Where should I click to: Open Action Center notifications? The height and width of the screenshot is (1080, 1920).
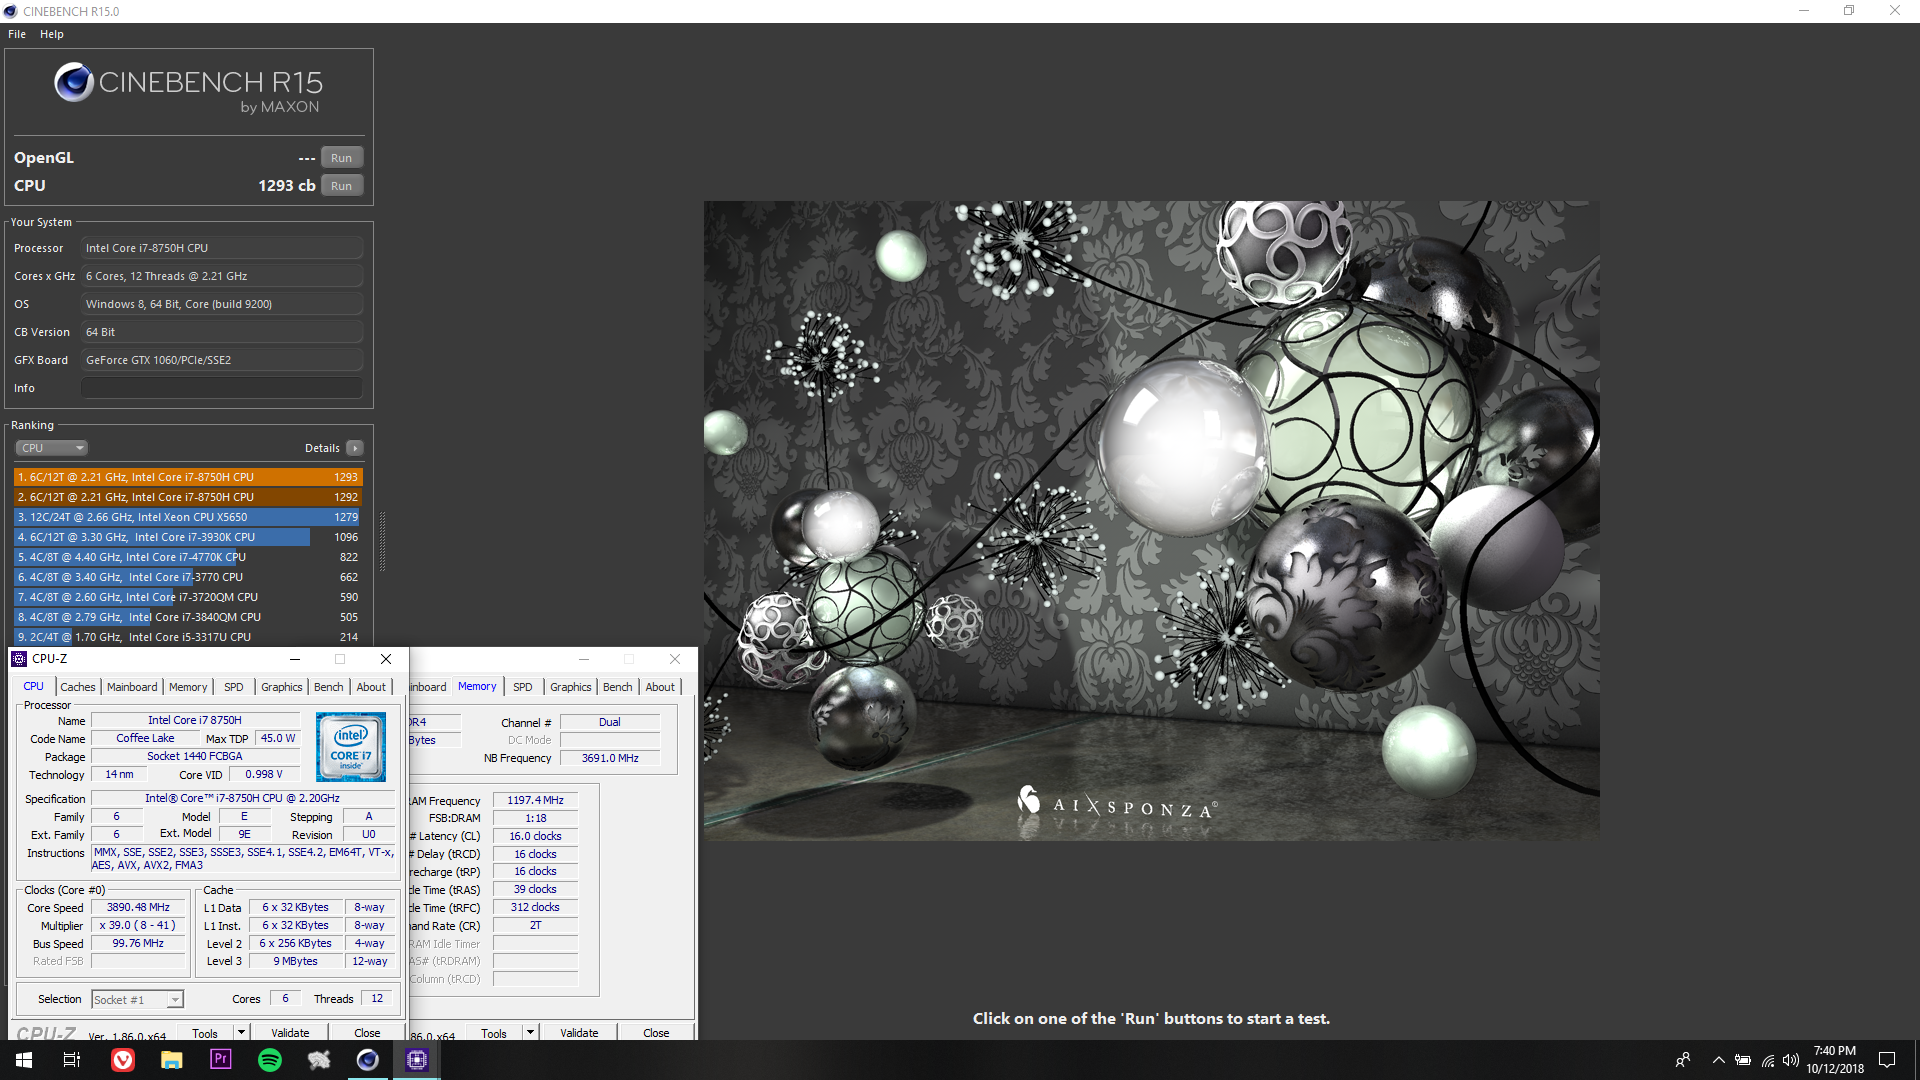(x=1887, y=1060)
